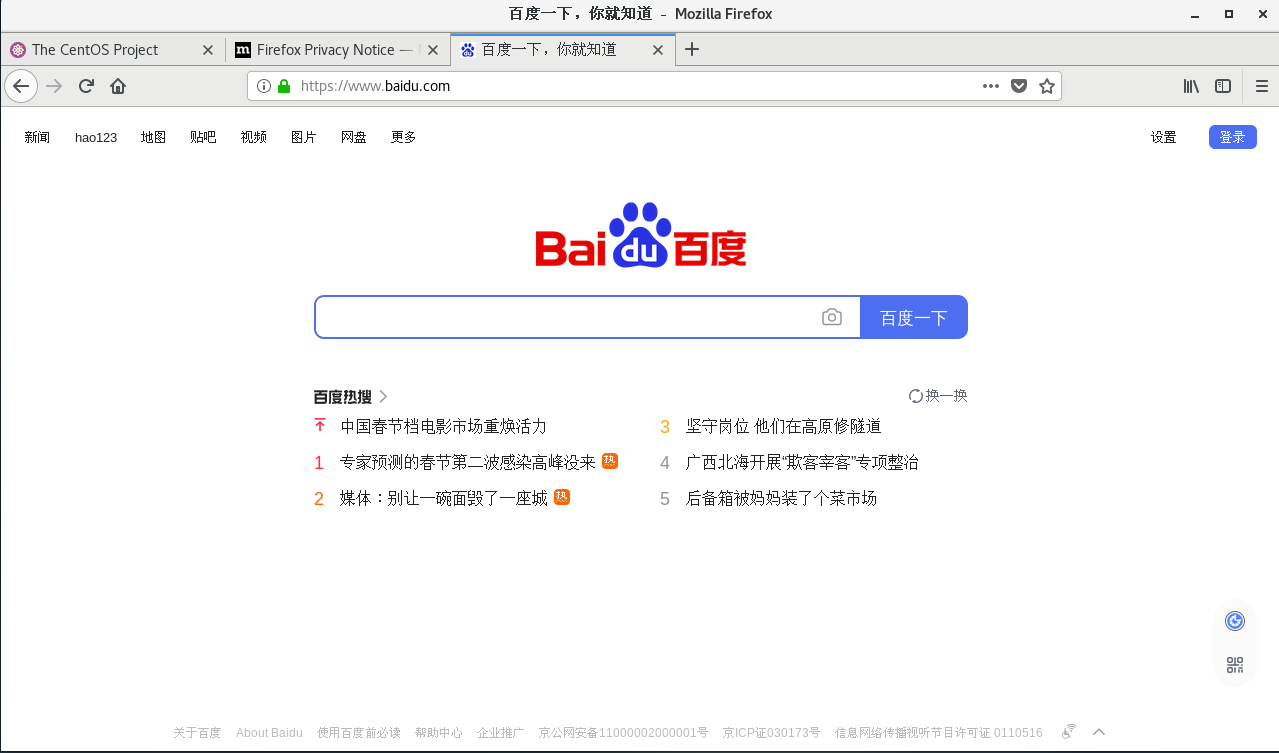Open 贴吧 navigation link
The height and width of the screenshot is (753, 1279).
pos(203,137)
